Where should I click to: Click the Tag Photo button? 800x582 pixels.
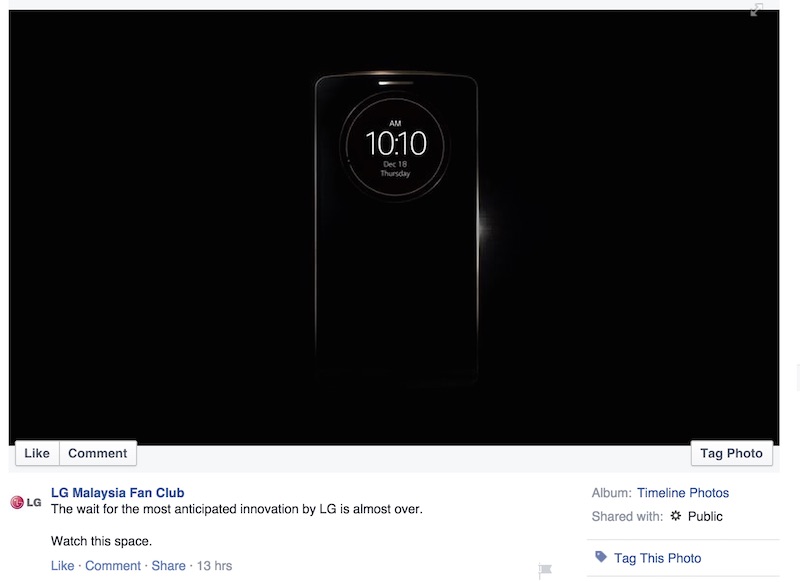point(732,453)
